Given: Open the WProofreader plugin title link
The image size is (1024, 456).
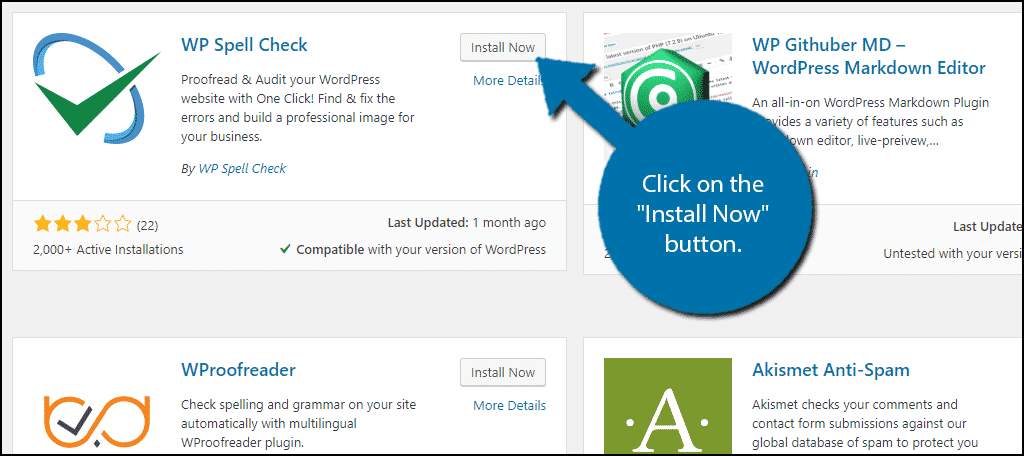Looking at the screenshot, I should [x=238, y=370].
